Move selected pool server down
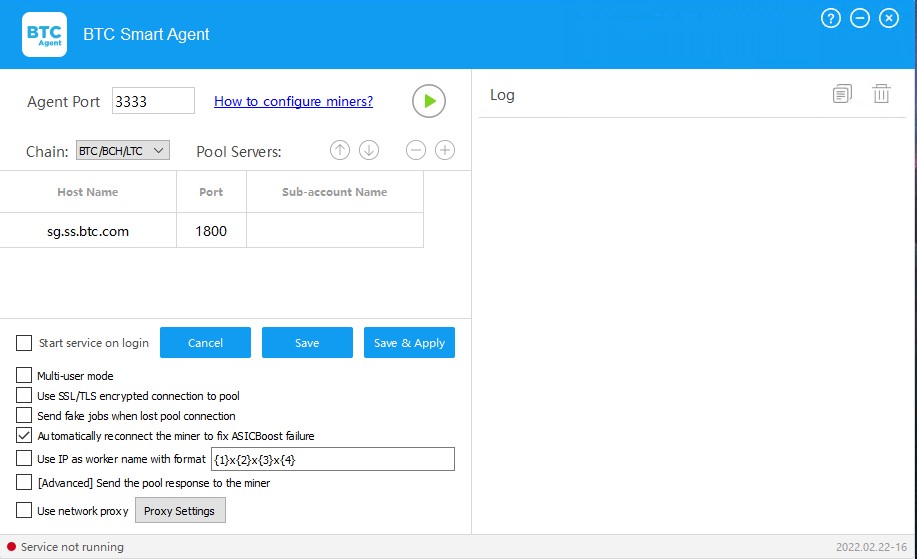The width and height of the screenshot is (917, 559). (x=369, y=150)
